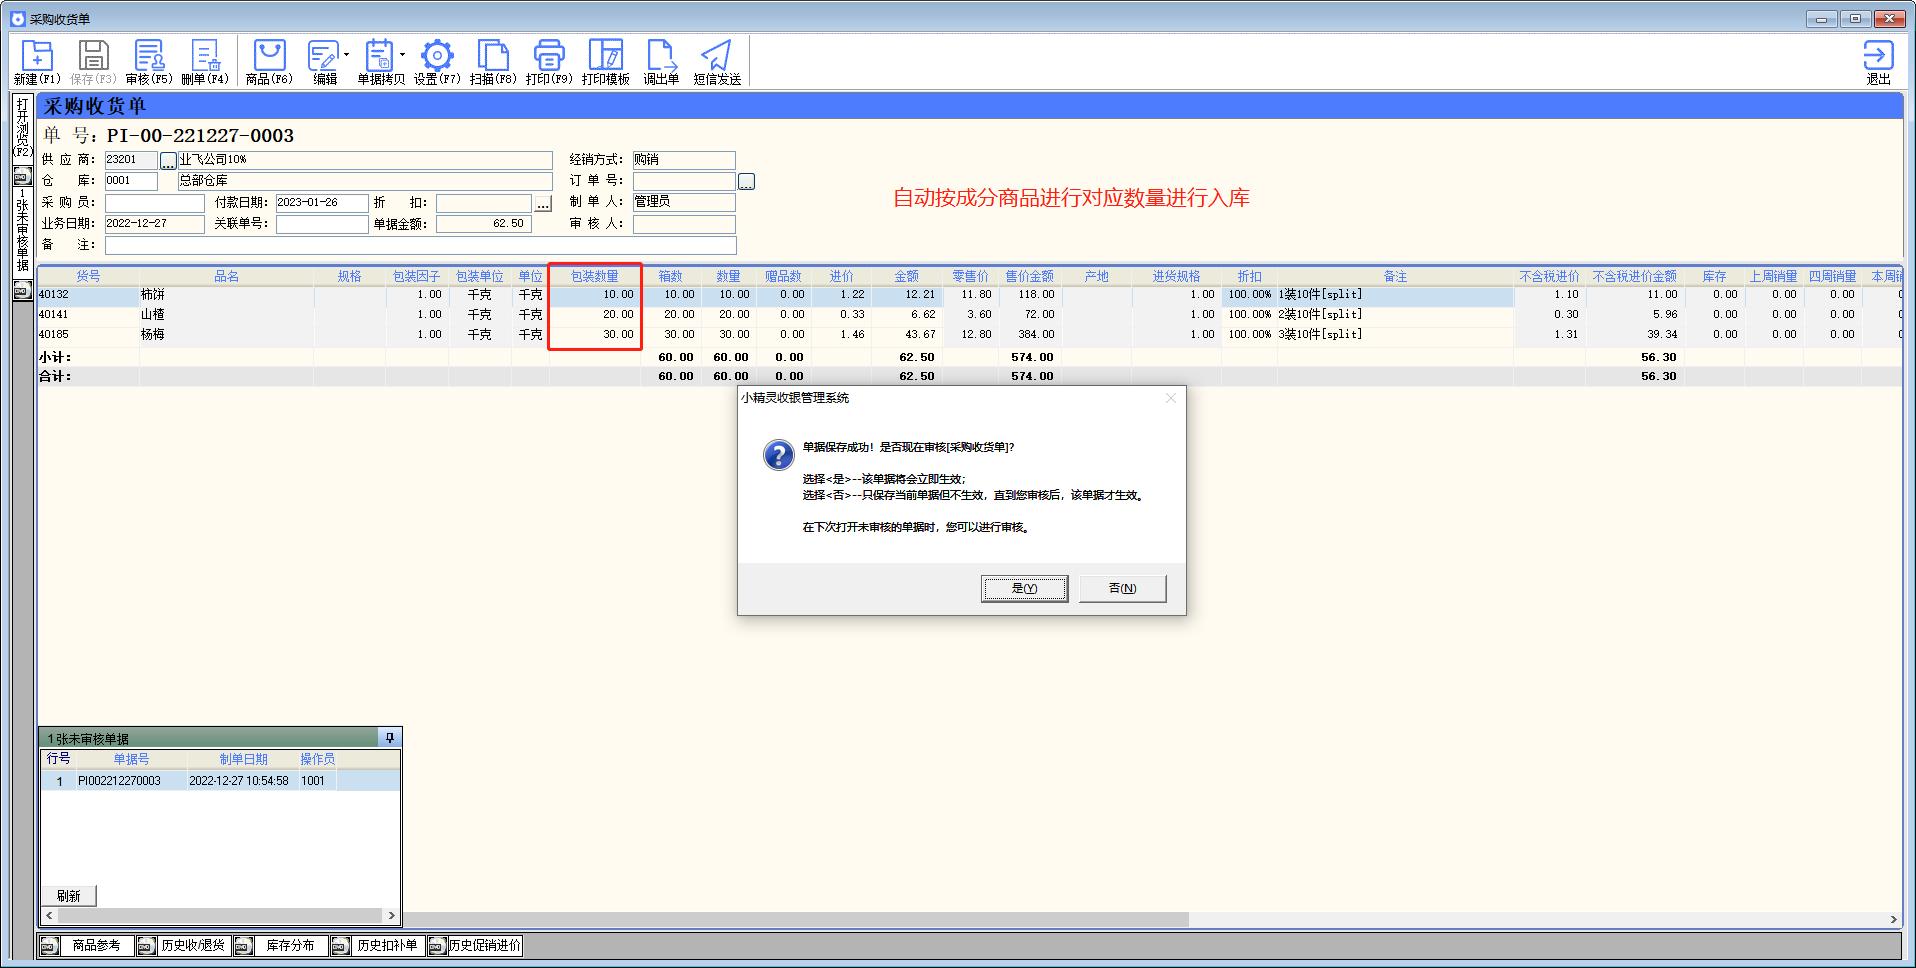Image resolution: width=1916 pixels, height=968 pixels.
Task: Click the 保存(F3) save icon
Action: click(x=93, y=62)
